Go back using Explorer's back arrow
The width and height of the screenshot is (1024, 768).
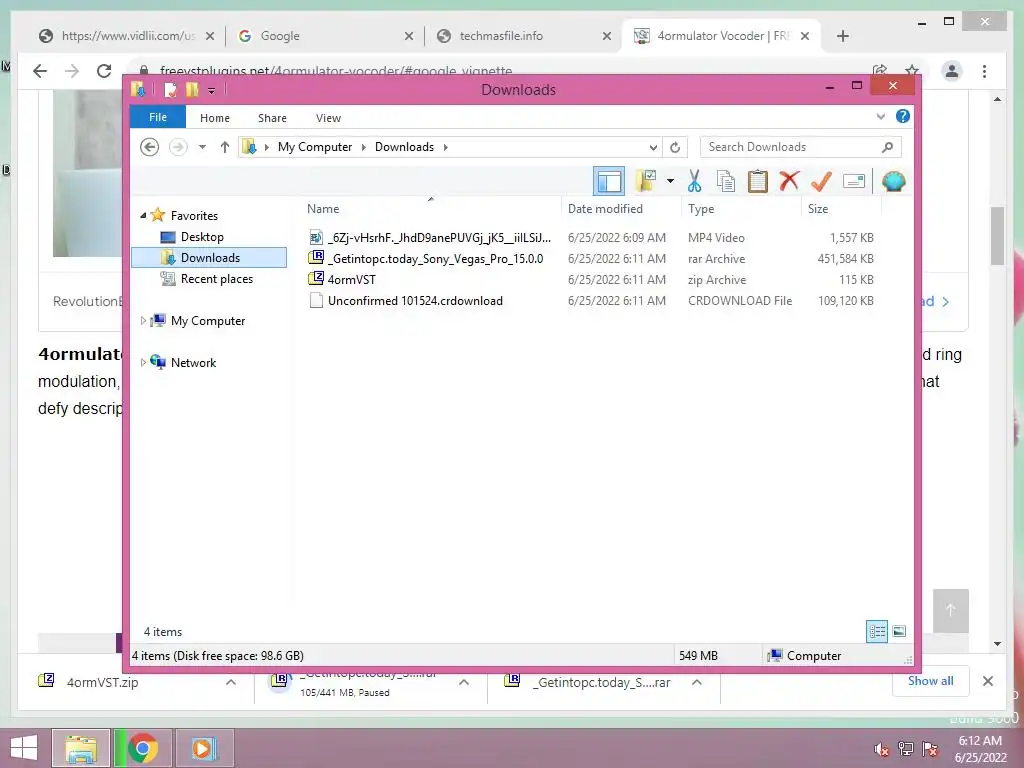150,147
